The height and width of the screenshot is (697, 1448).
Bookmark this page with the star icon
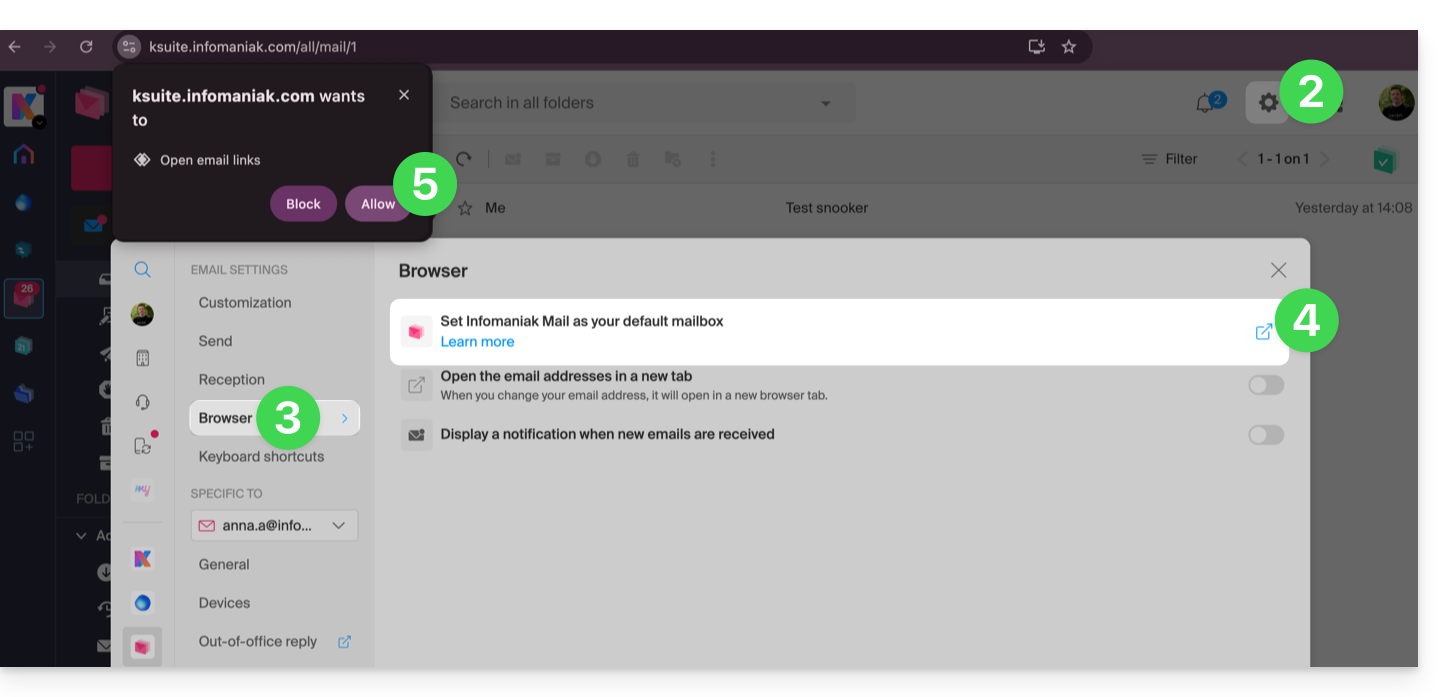[x=1069, y=47]
